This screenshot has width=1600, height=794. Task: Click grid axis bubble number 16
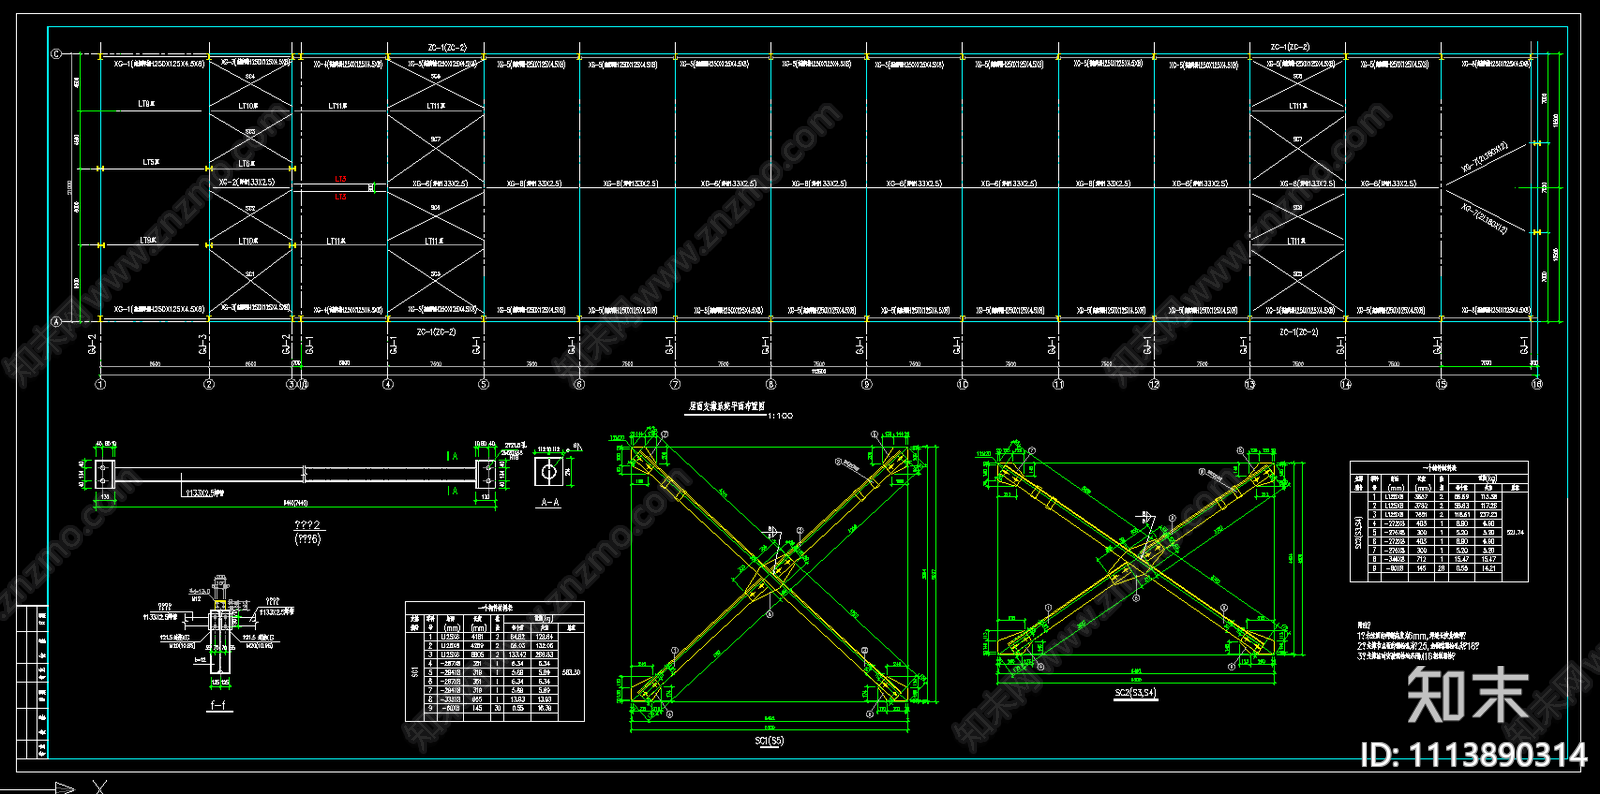[1537, 384]
